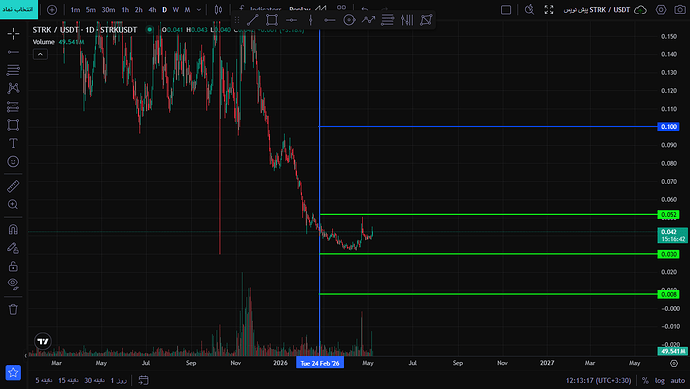Open the go to date calendar icon

pyautogui.click(x=143, y=380)
